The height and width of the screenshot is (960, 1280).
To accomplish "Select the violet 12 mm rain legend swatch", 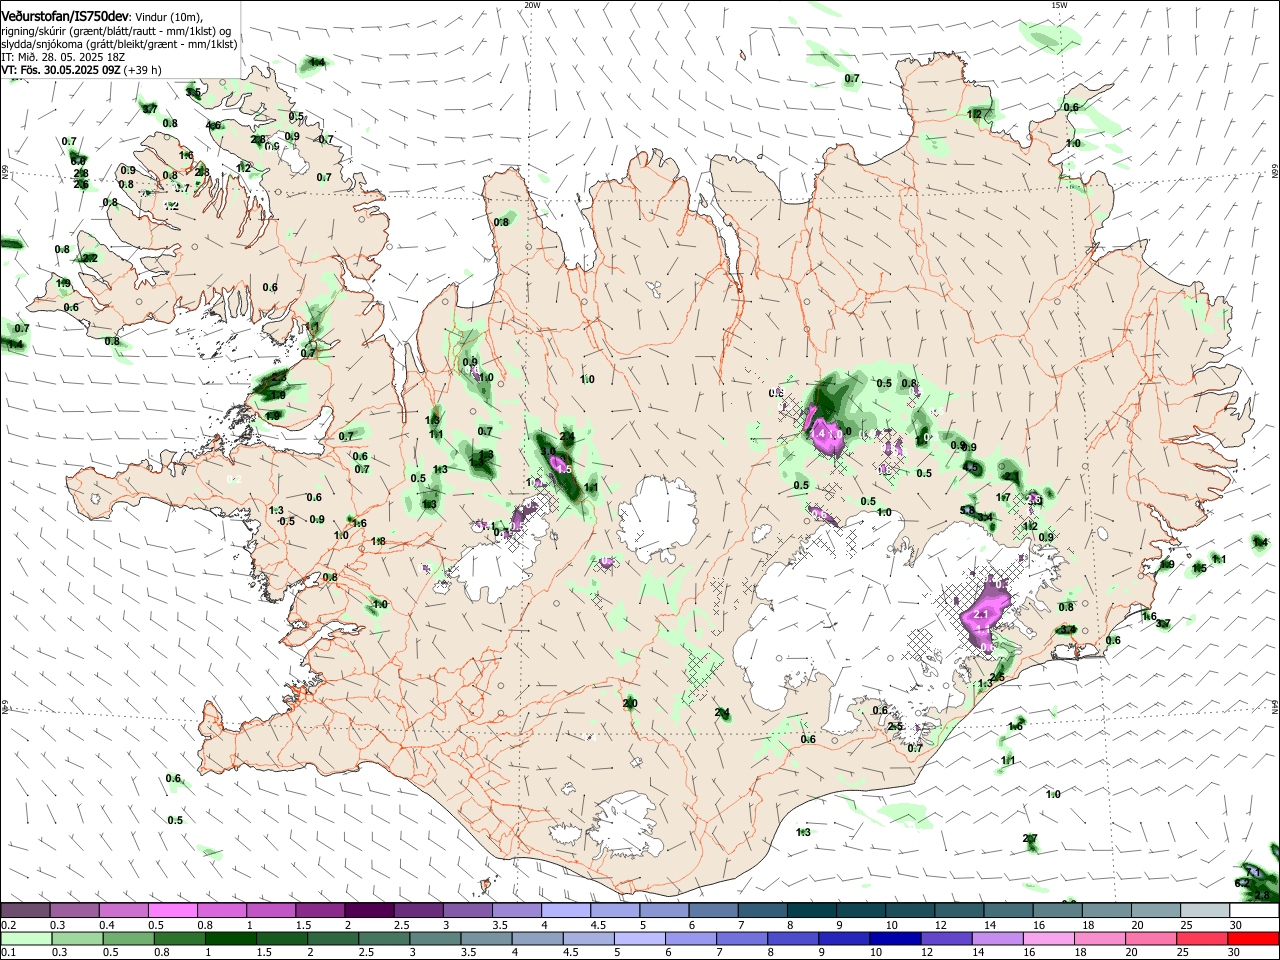I will [x=945, y=939].
